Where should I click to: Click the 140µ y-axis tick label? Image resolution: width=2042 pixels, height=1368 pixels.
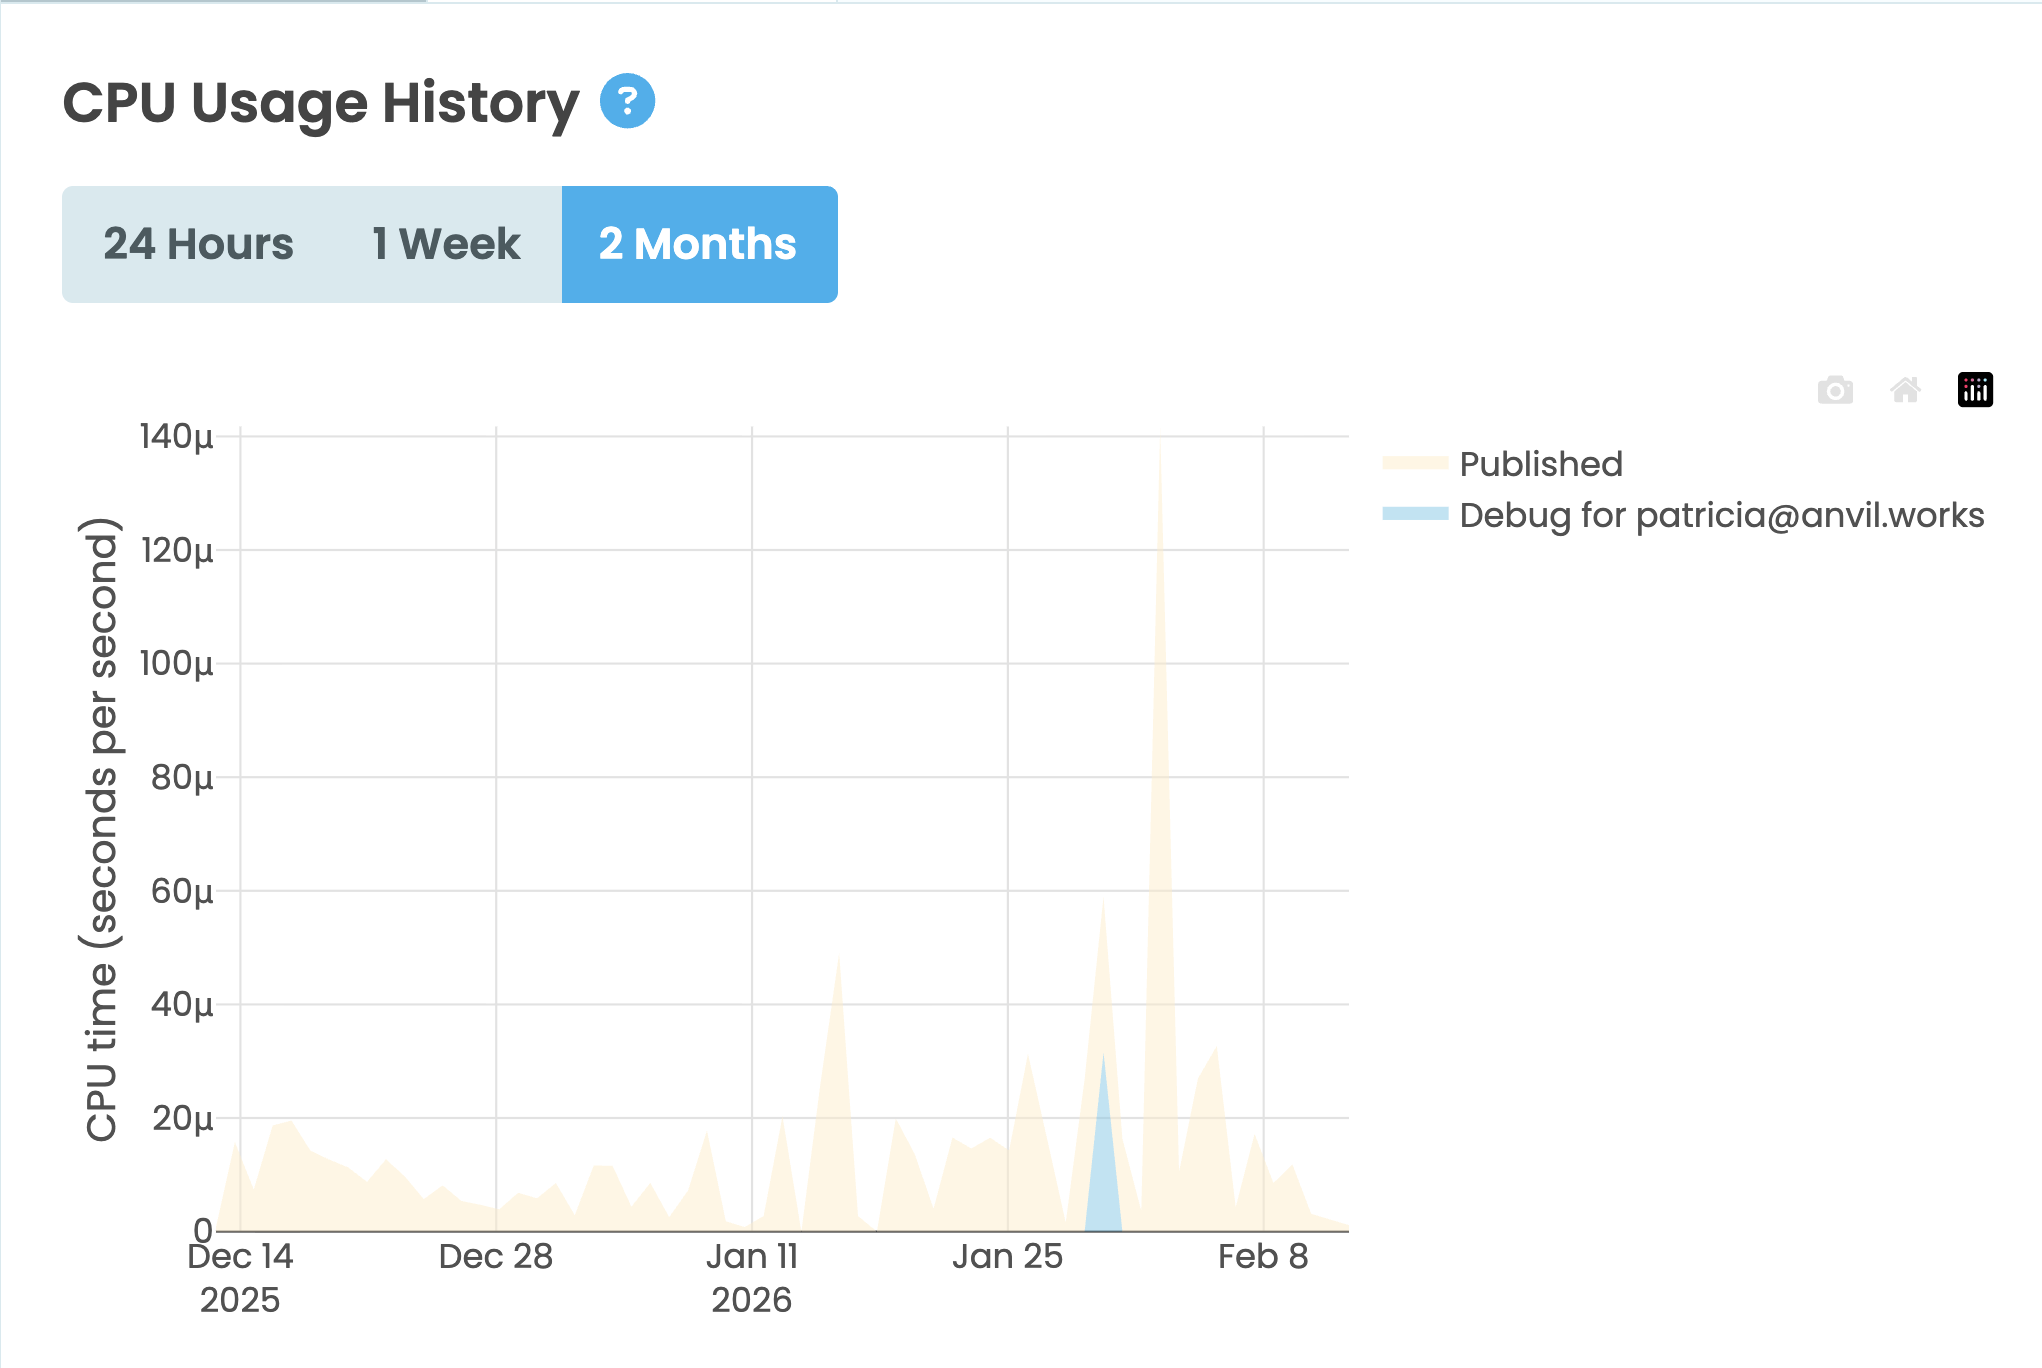point(177,437)
